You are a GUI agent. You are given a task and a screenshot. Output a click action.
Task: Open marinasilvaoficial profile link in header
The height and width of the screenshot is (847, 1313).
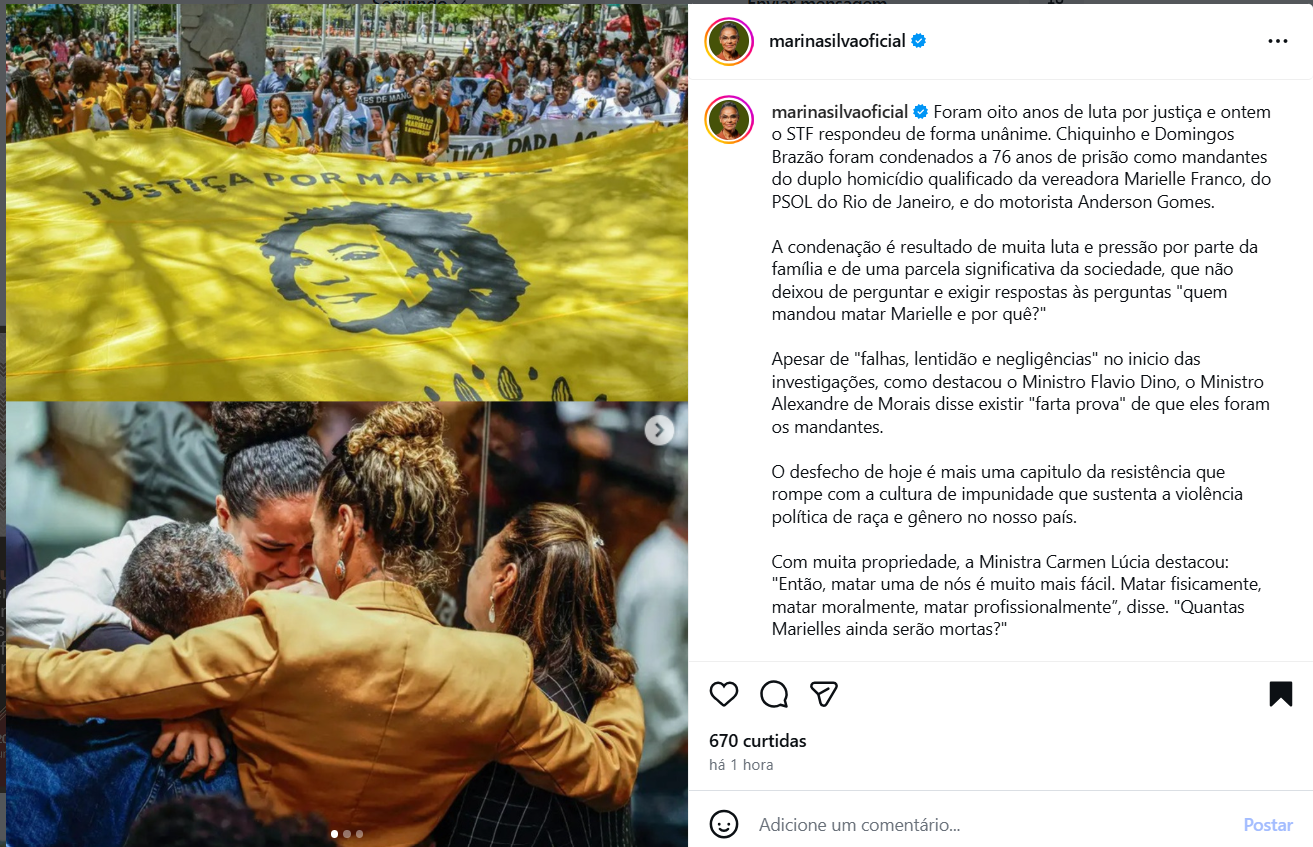coord(837,41)
